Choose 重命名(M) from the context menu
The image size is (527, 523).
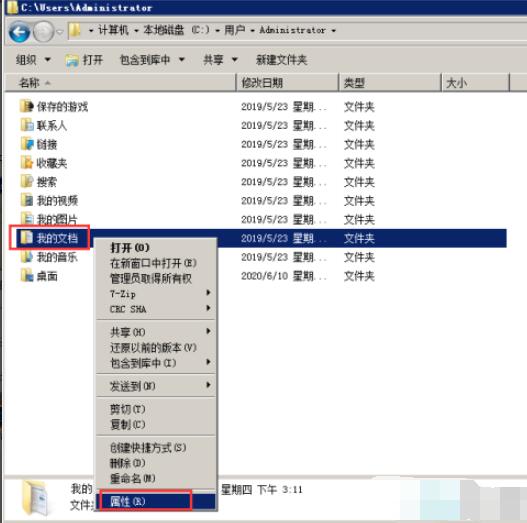[133, 478]
